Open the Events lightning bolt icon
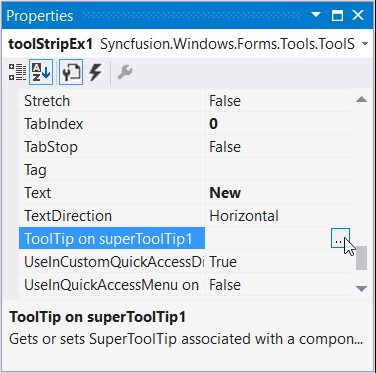 [x=95, y=72]
